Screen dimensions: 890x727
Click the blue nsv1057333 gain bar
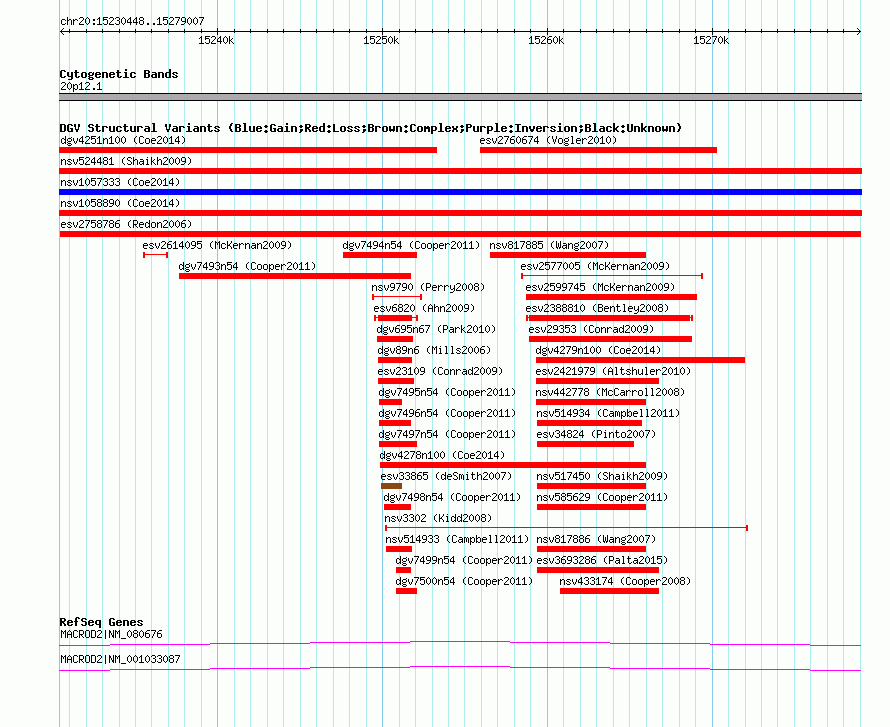click(x=460, y=192)
